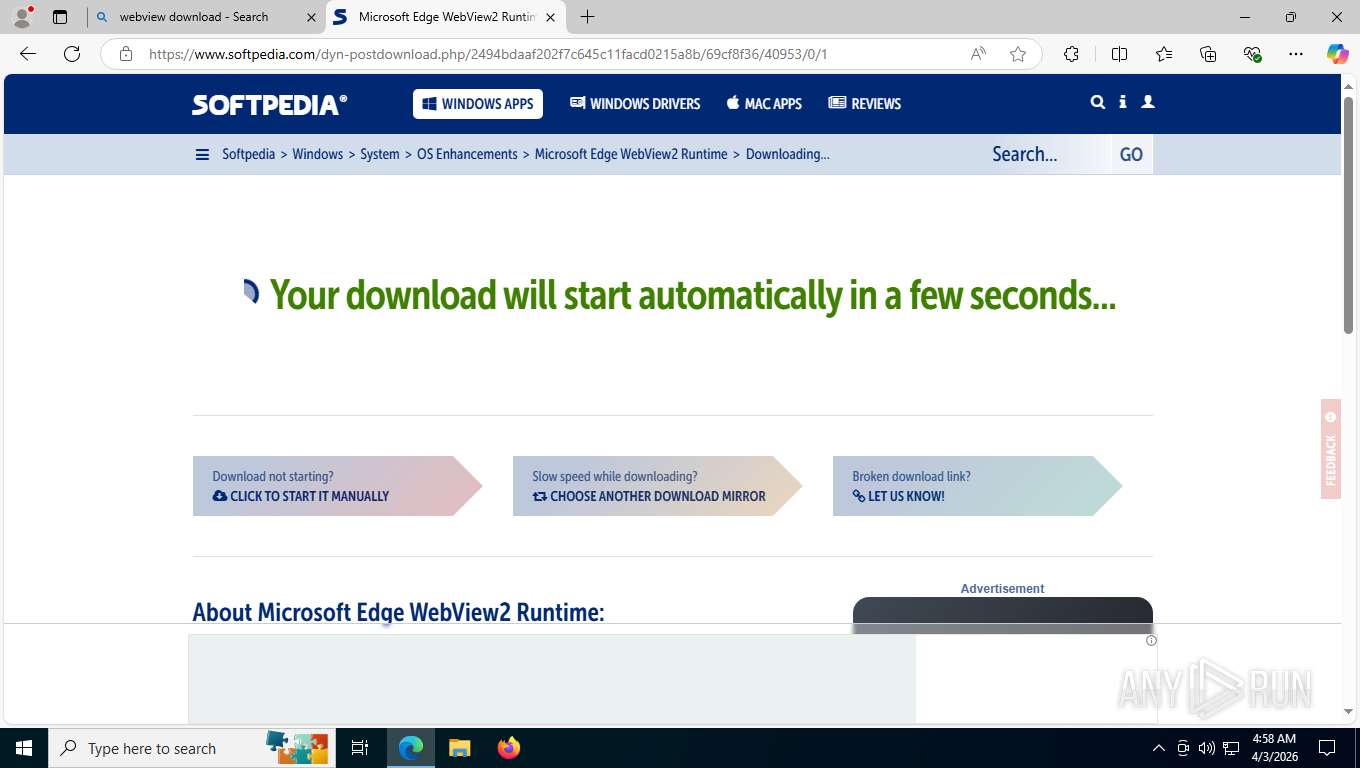Open Task View on the taskbar
Image resolution: width=1360 pixels, height=768 pixels.
[360, 748]
